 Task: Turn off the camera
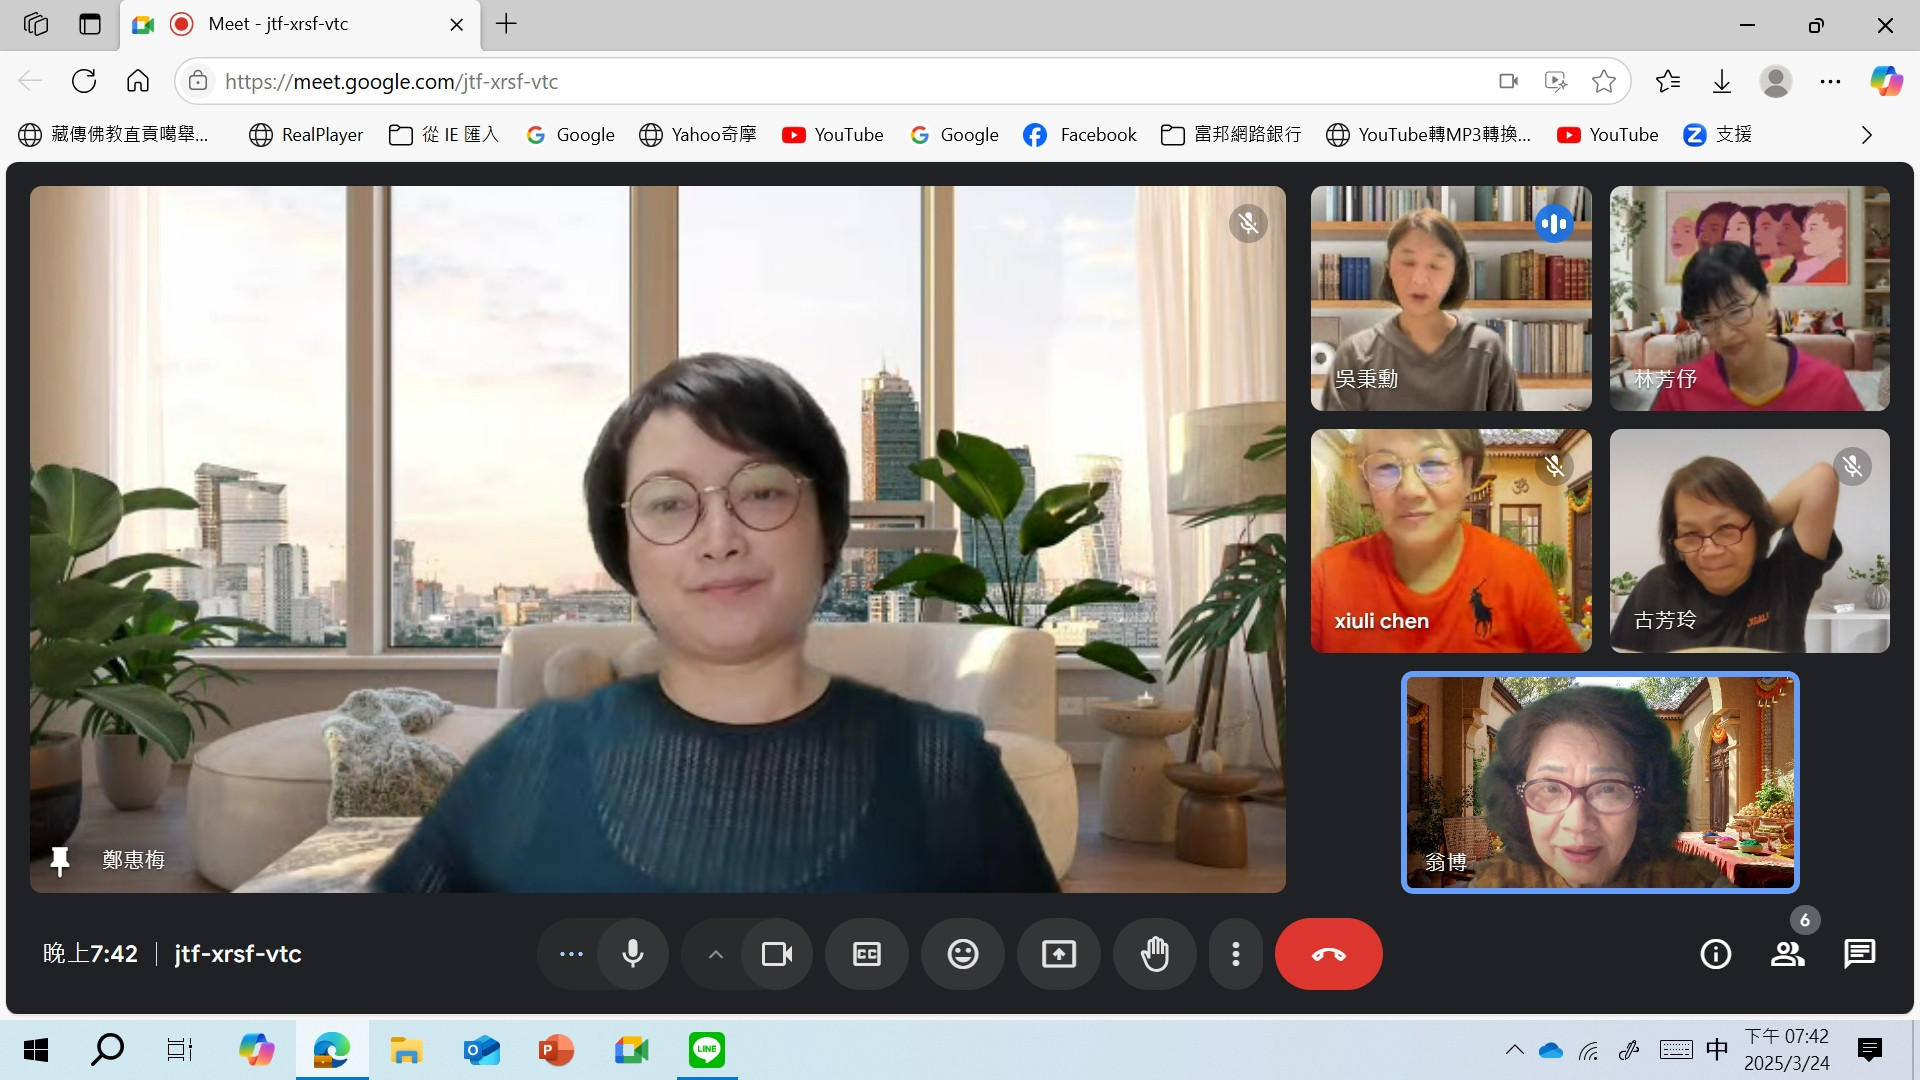pos(776,954)
